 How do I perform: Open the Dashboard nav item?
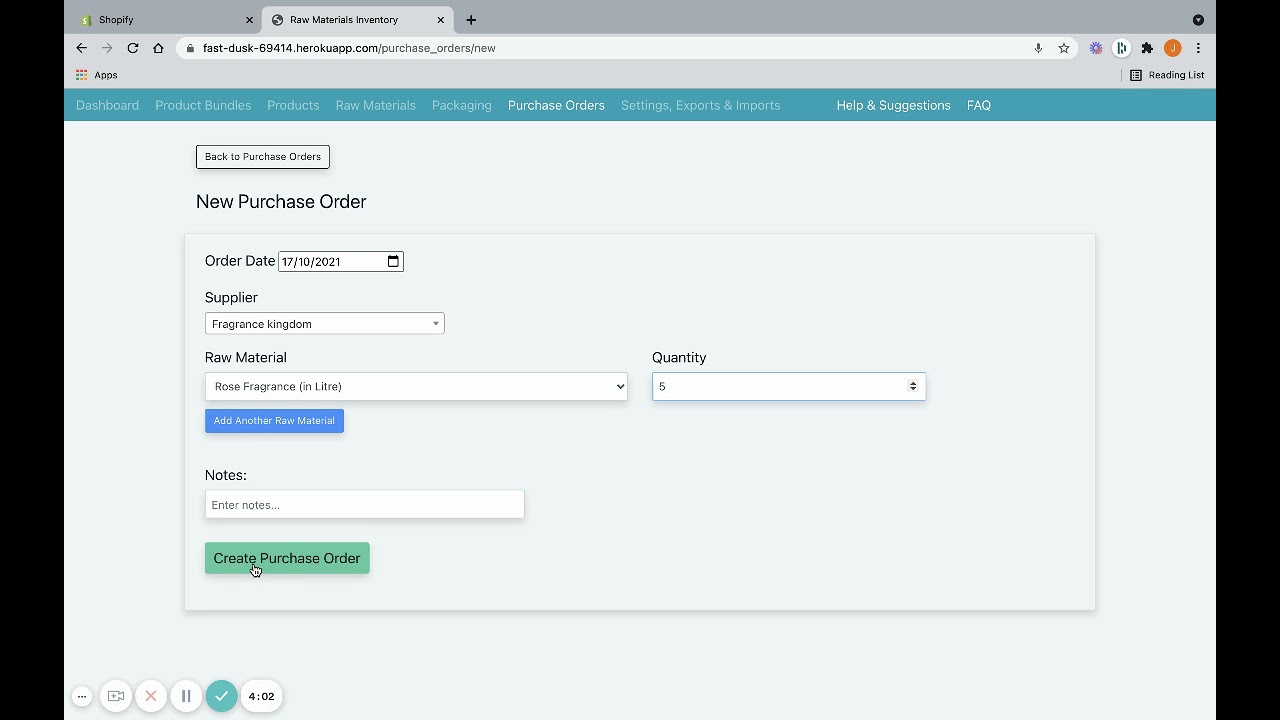point(107,105)
